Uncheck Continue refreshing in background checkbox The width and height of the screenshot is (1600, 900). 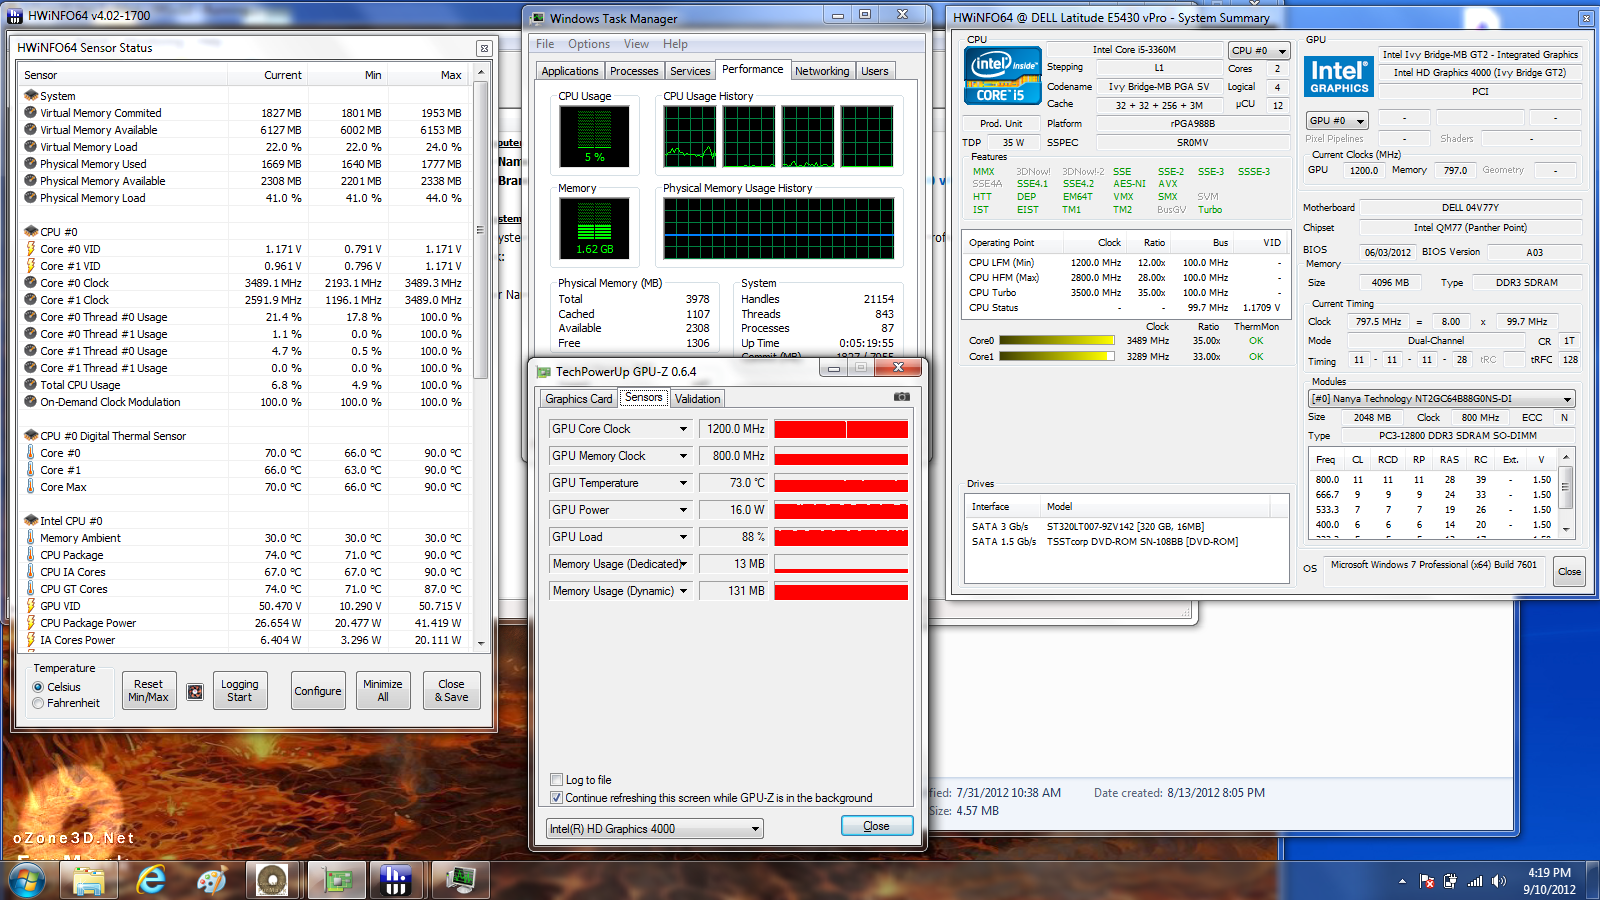[x=557, y=798]
